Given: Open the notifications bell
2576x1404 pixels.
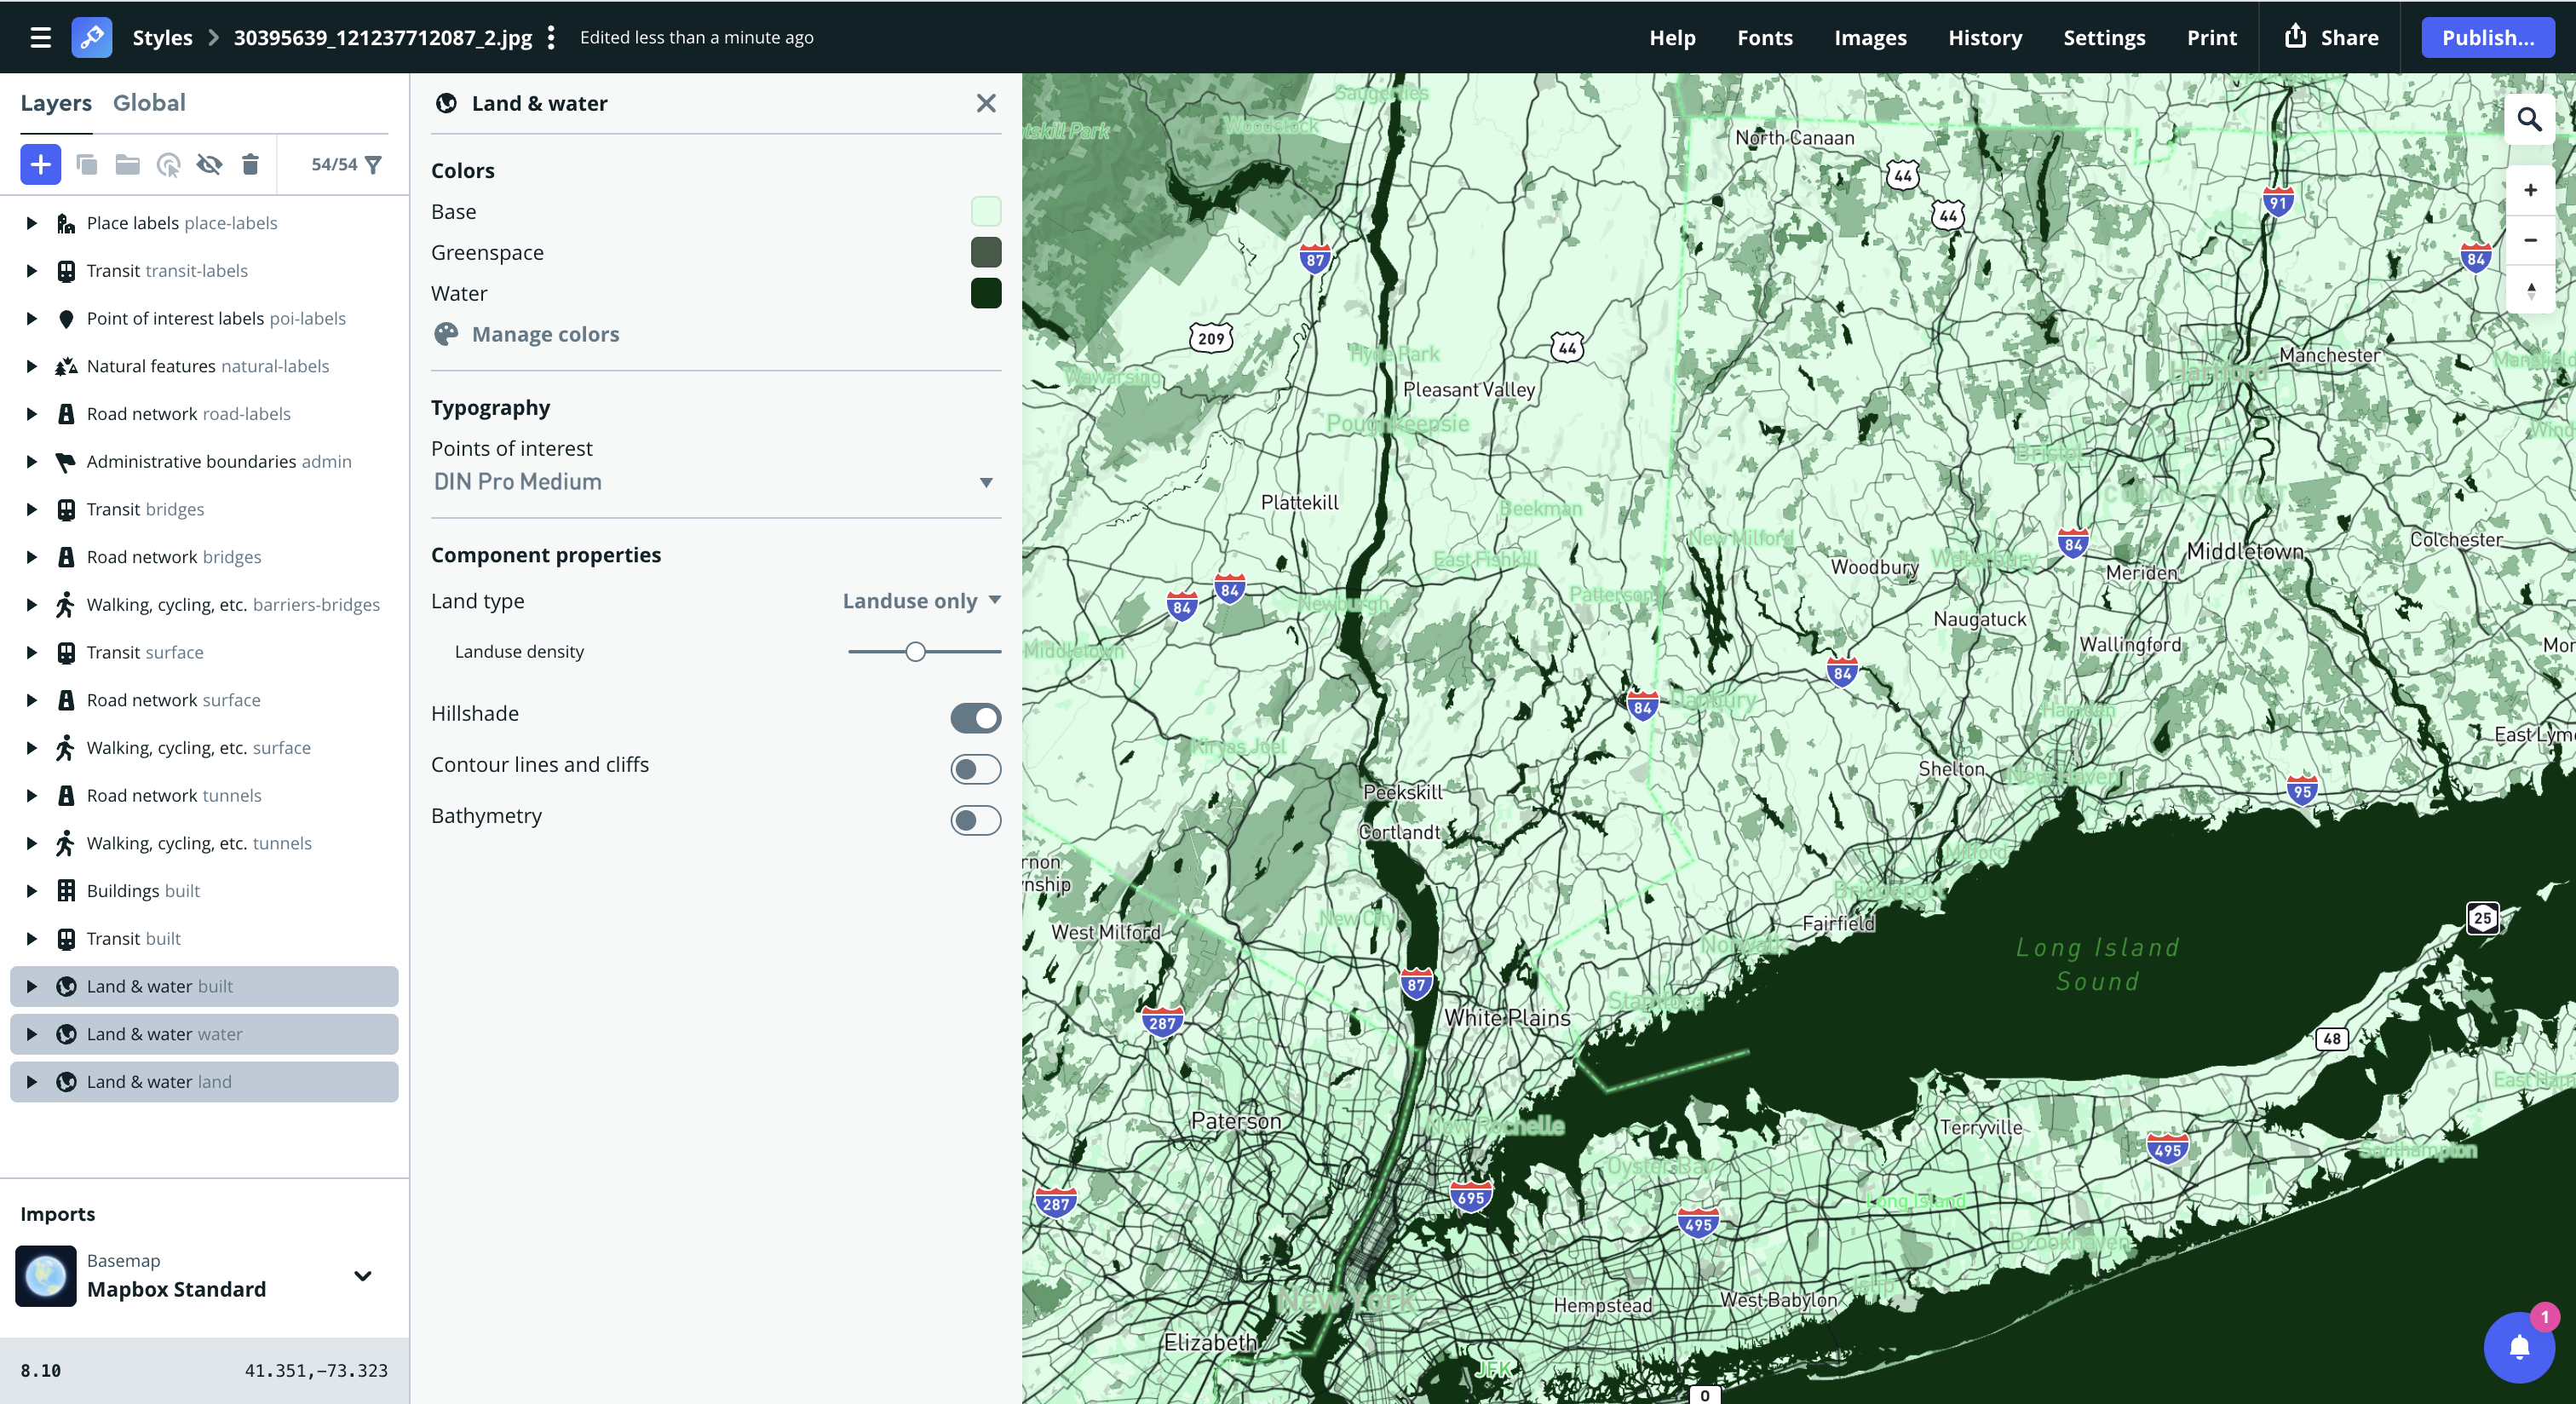Looking at the screenshot, I should click(x=2519, y=1347).
